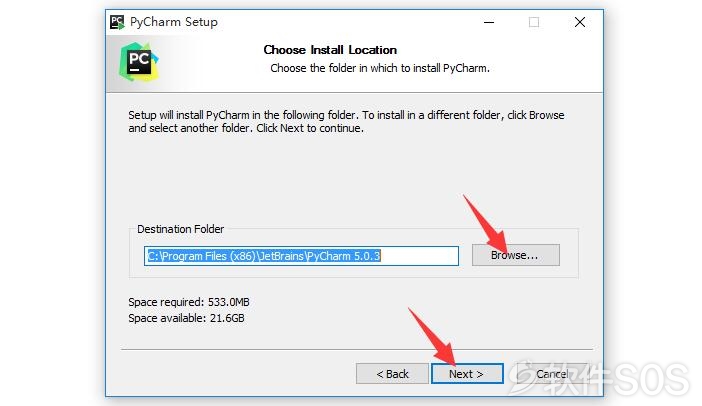Click the subtitle about choosing install folder

tap(380, 68)
